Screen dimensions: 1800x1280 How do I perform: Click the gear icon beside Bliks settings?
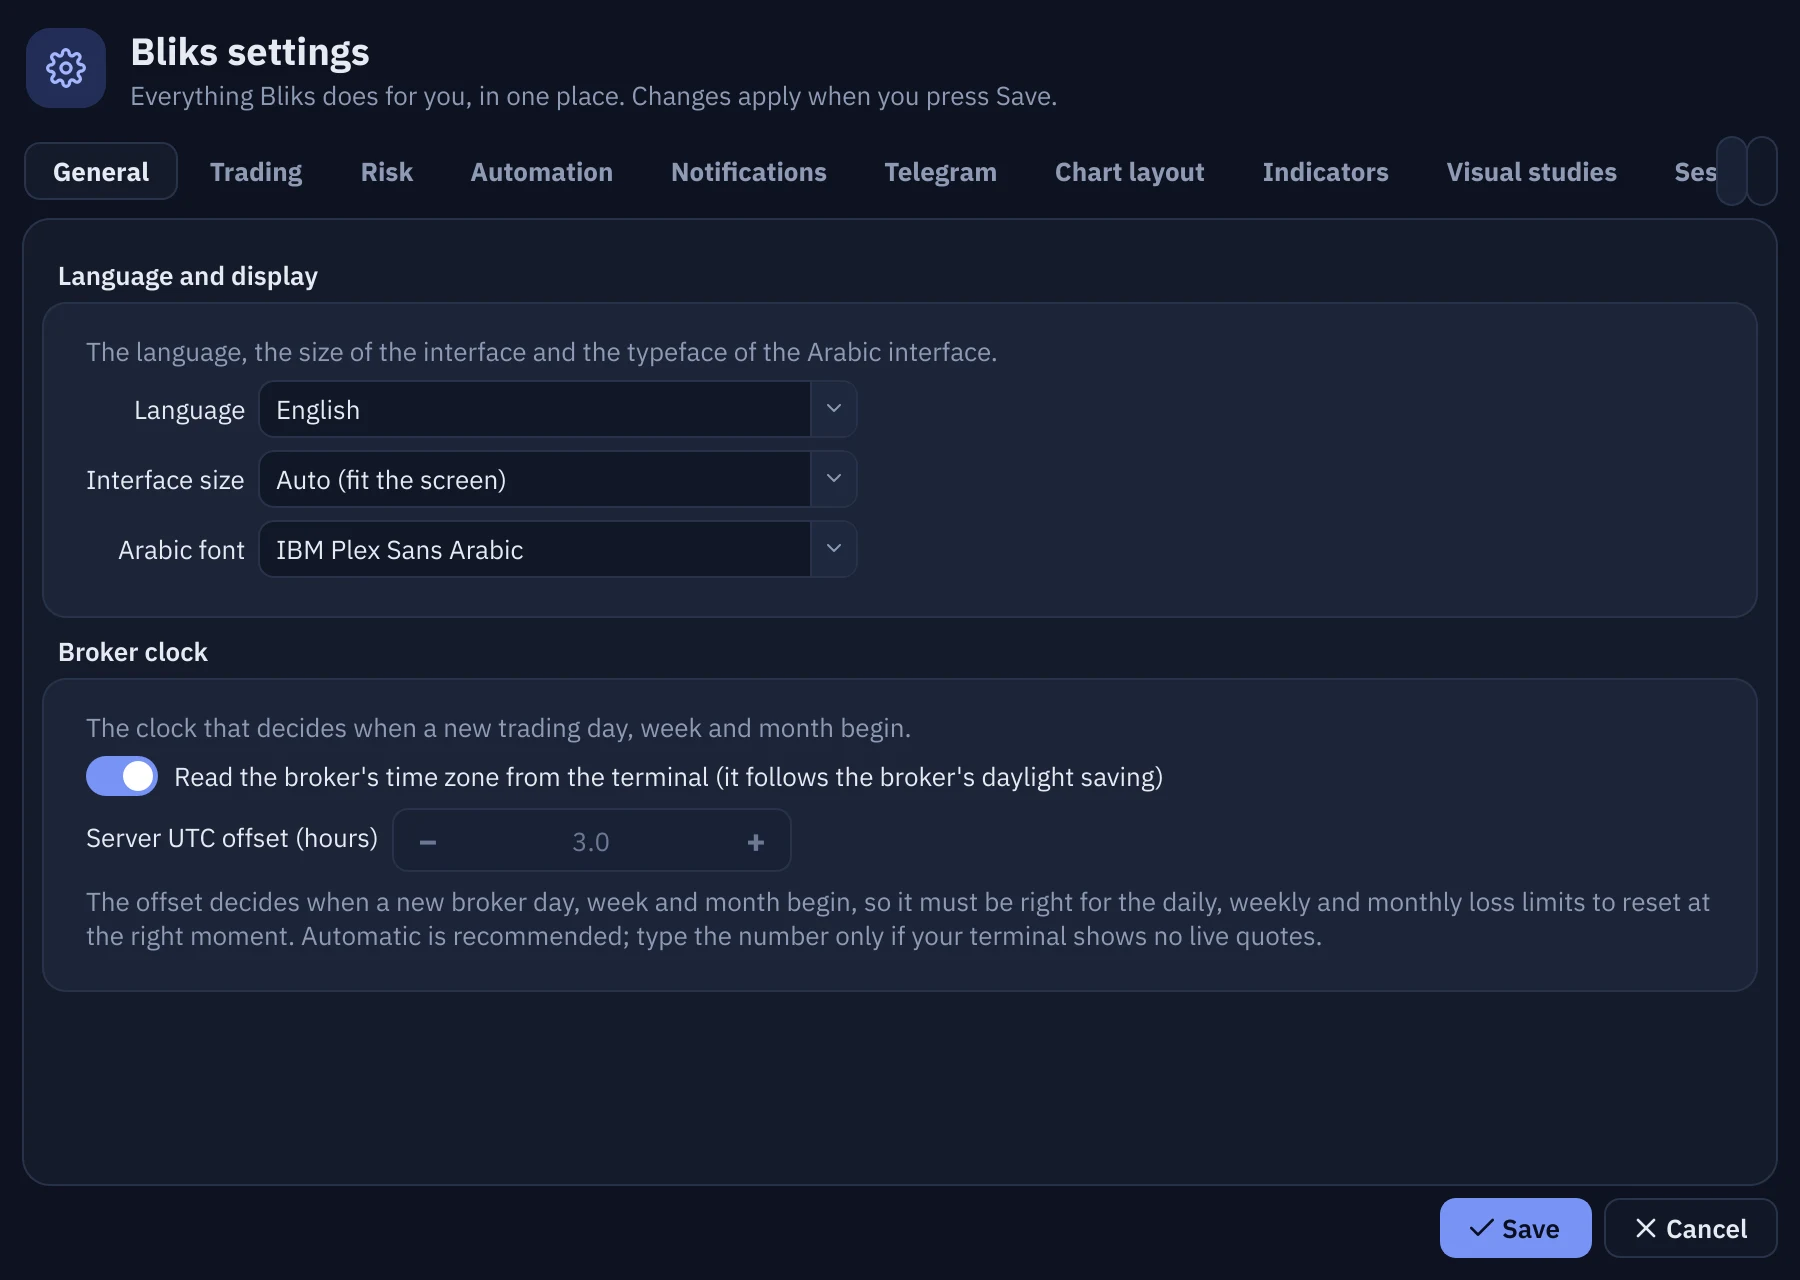click(x=66, y=68)
